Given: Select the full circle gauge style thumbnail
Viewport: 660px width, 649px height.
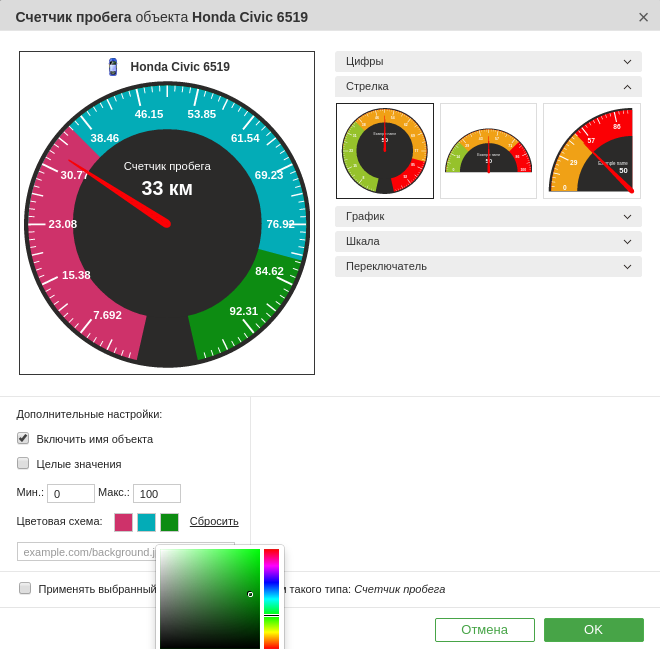Looking at the screenshot, I should pyautogui.click(x=385, y=151).
